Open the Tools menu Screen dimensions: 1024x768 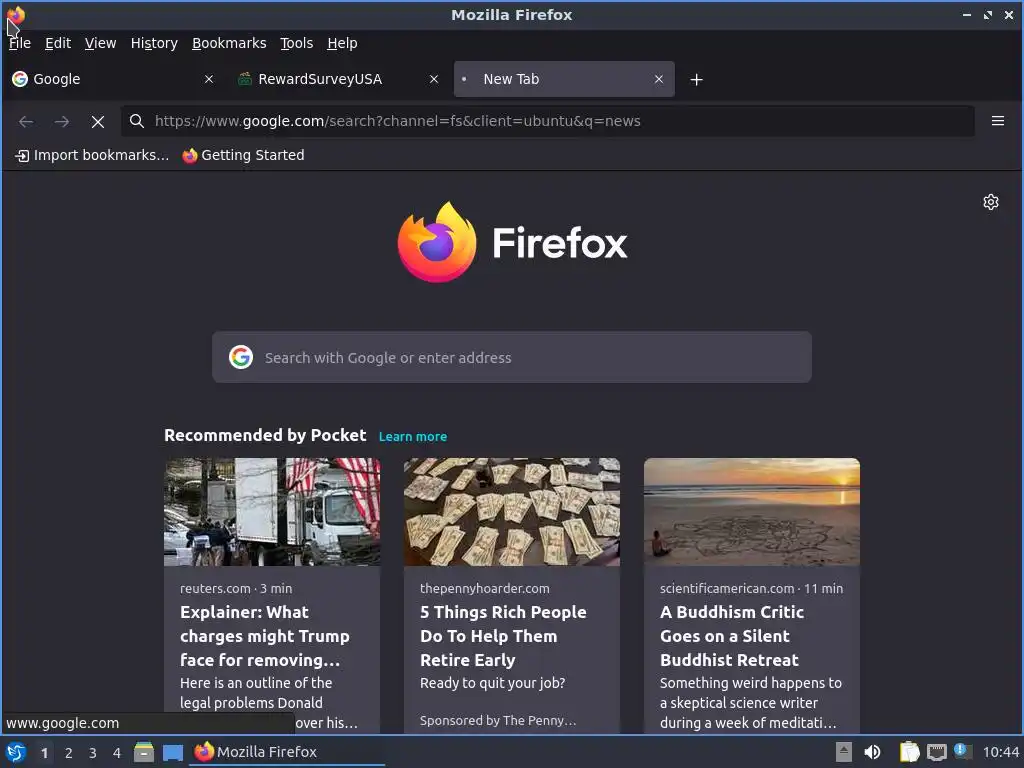click(296, 43)
